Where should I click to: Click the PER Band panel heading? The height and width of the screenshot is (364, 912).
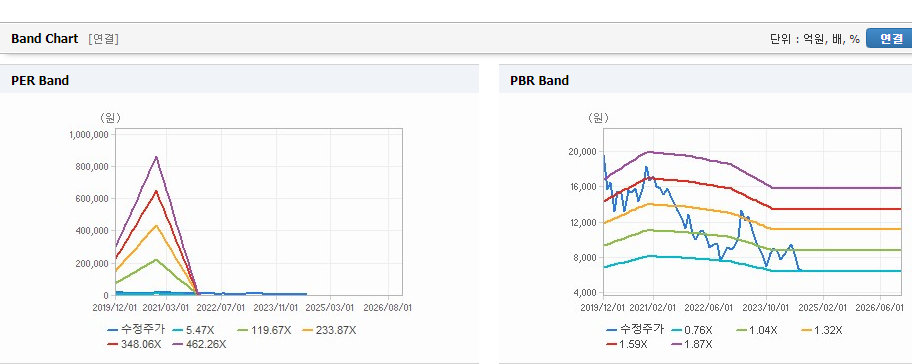(40, 81)
